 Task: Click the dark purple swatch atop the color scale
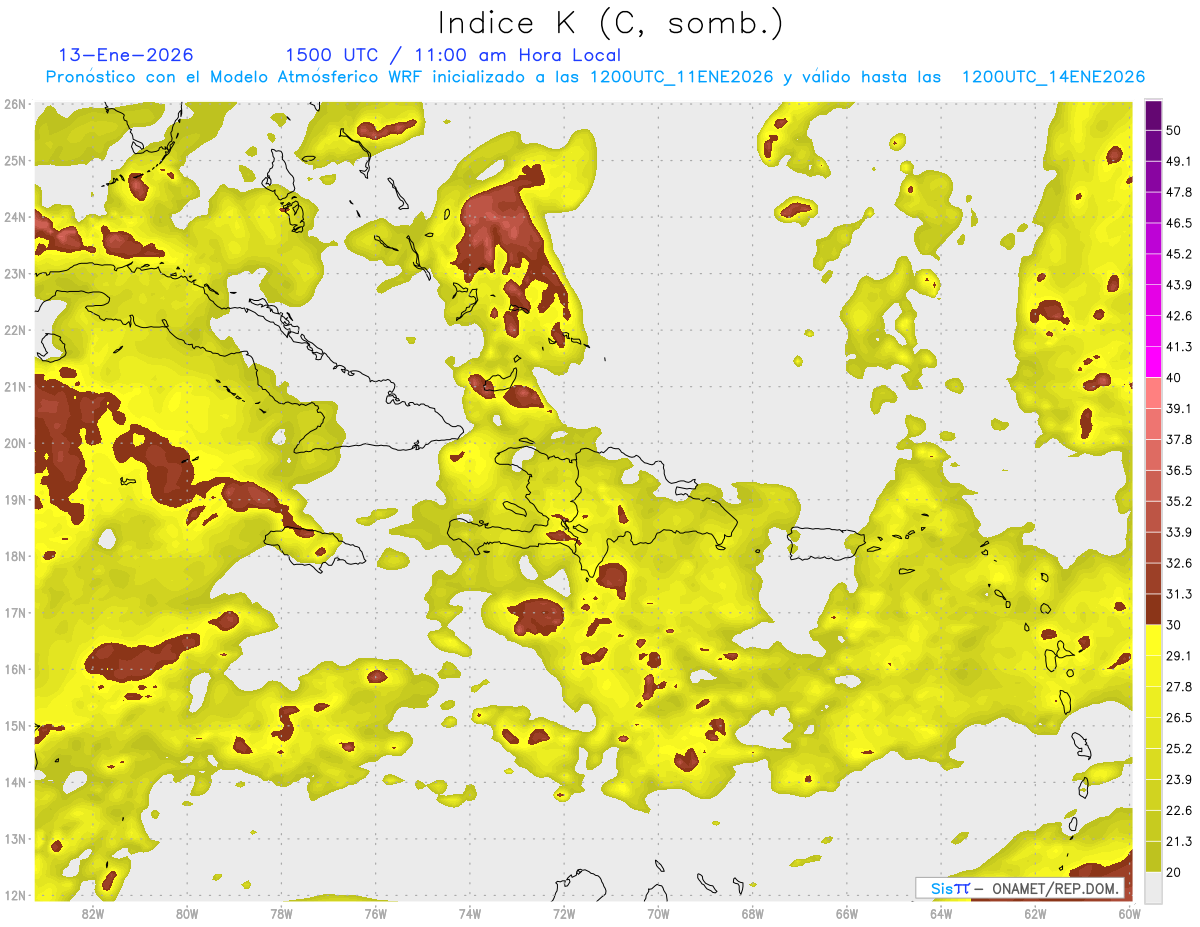(1153, 116)
